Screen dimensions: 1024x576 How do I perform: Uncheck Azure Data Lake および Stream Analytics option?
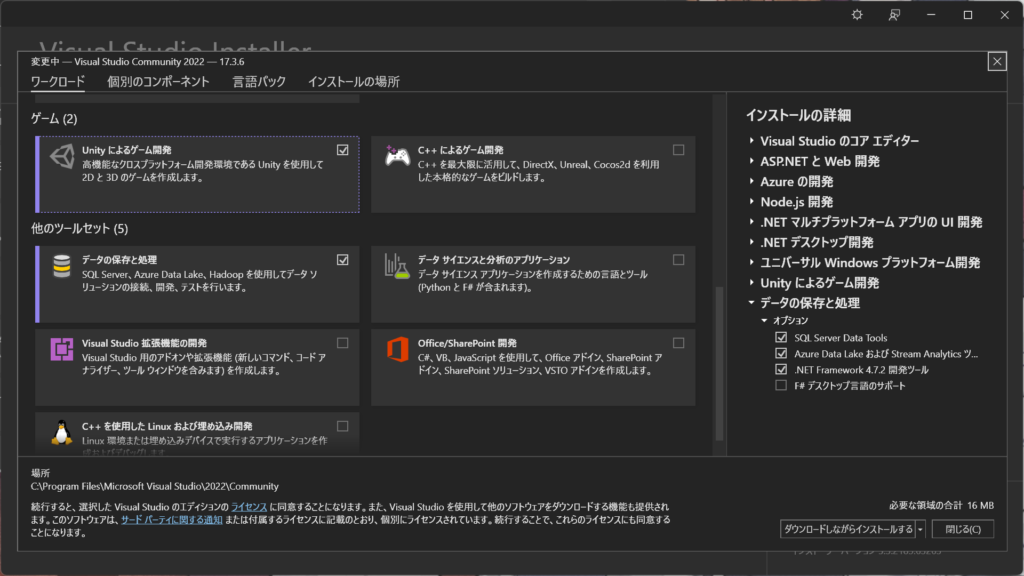coord(781,353)
